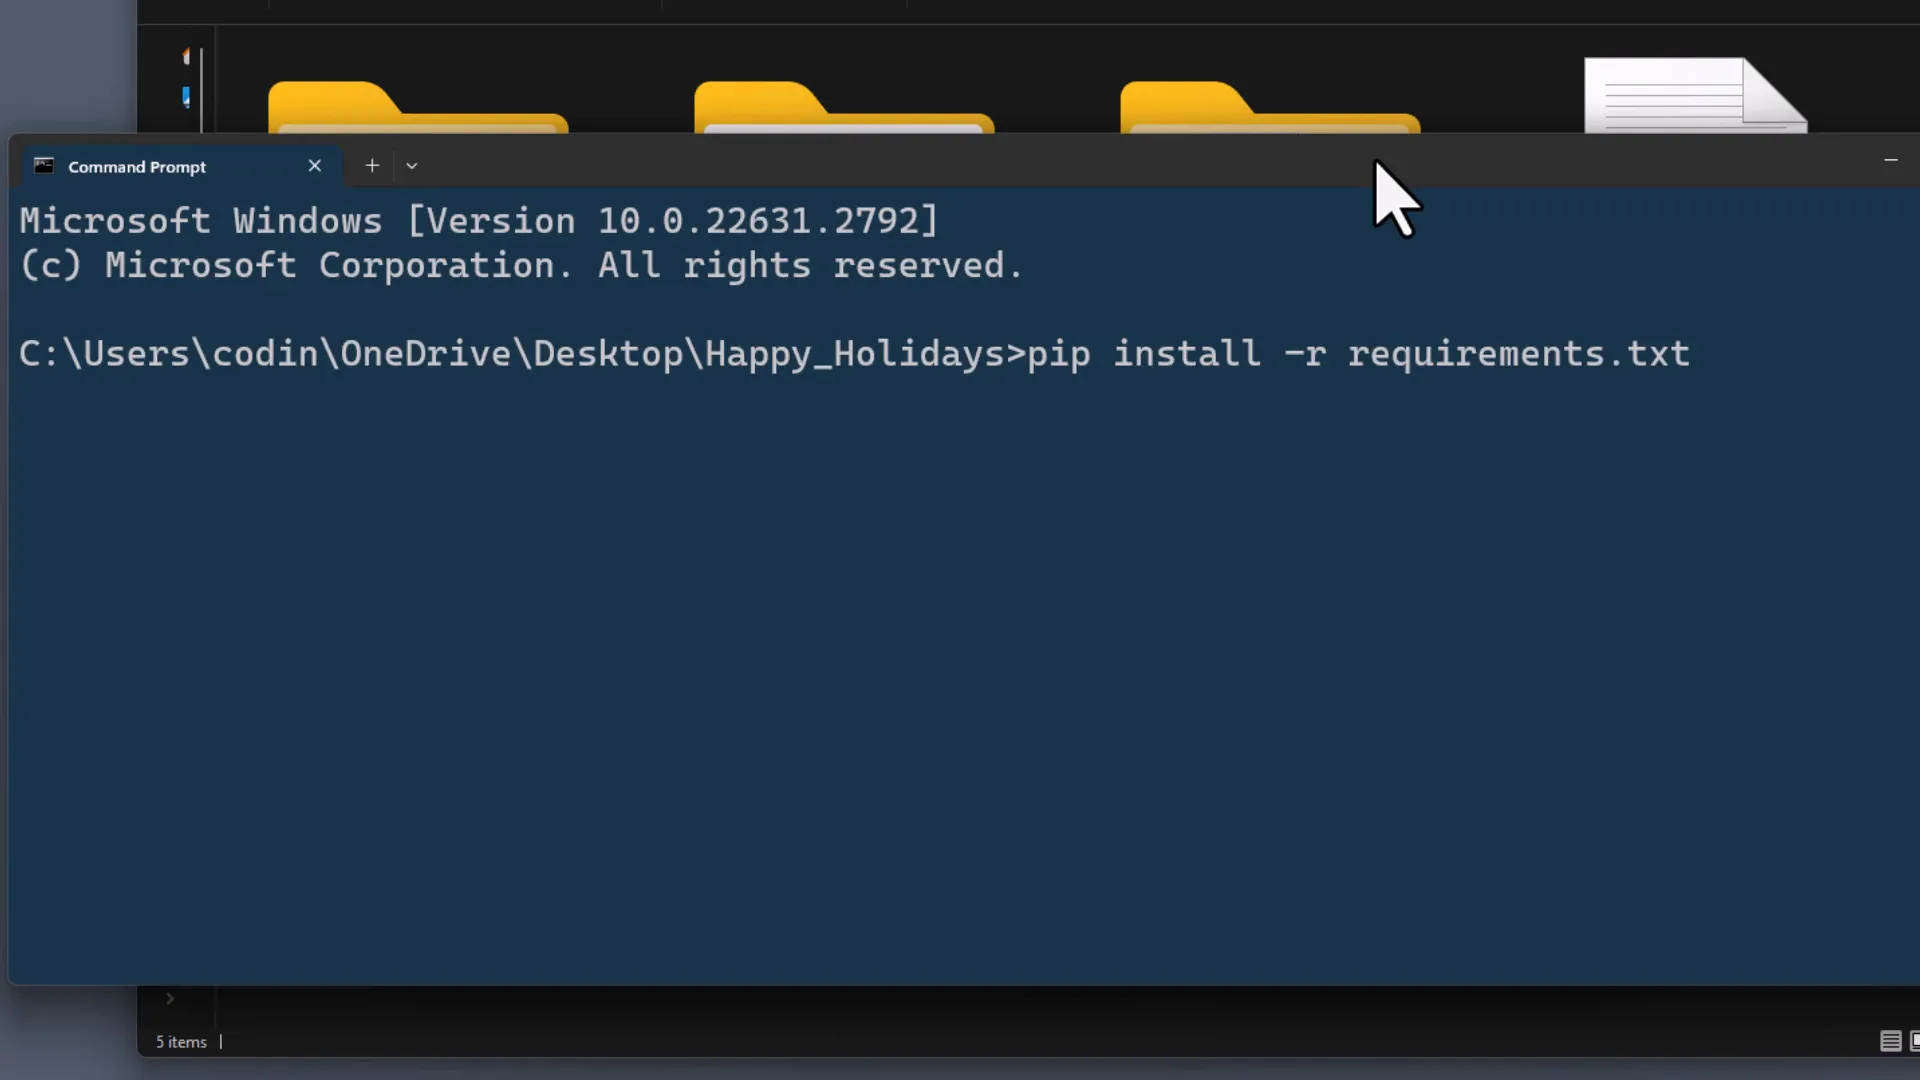This screenshot has height=1080, width=1920.
Task: Click the Windows version text line
Action: point(478,220)
